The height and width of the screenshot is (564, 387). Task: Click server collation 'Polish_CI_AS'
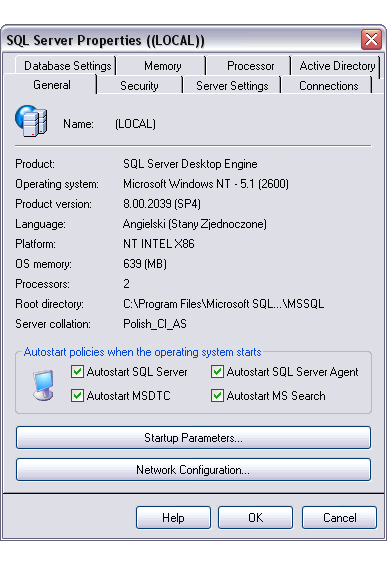(155, 324)
